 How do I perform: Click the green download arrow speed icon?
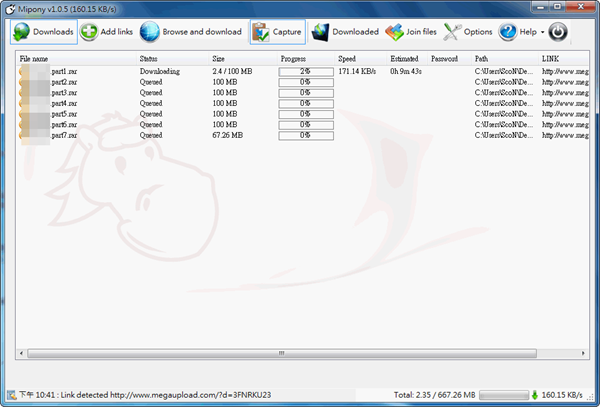(535, 395)
